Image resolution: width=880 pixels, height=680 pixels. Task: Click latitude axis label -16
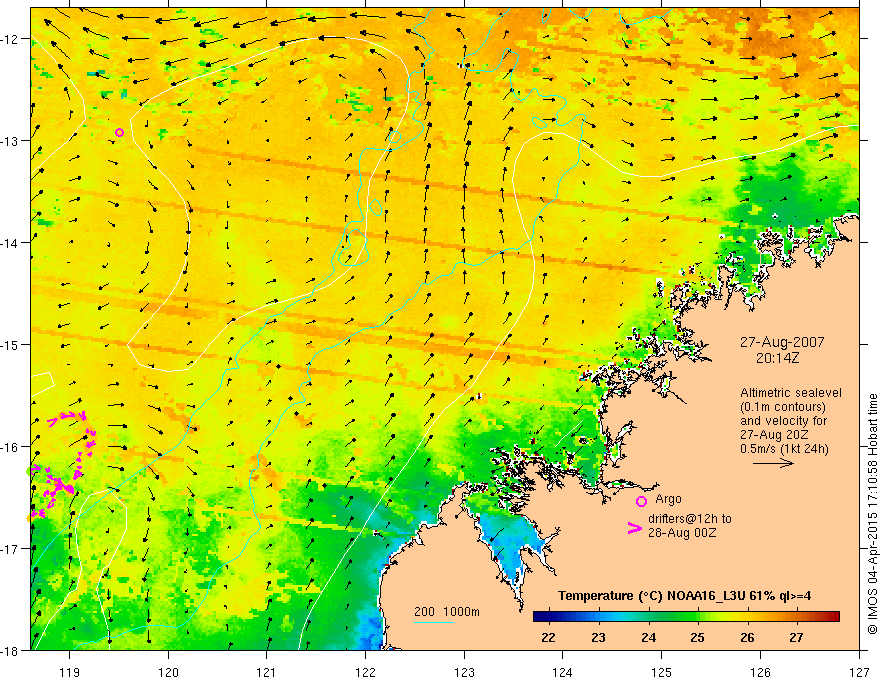[x=11, y=447]
